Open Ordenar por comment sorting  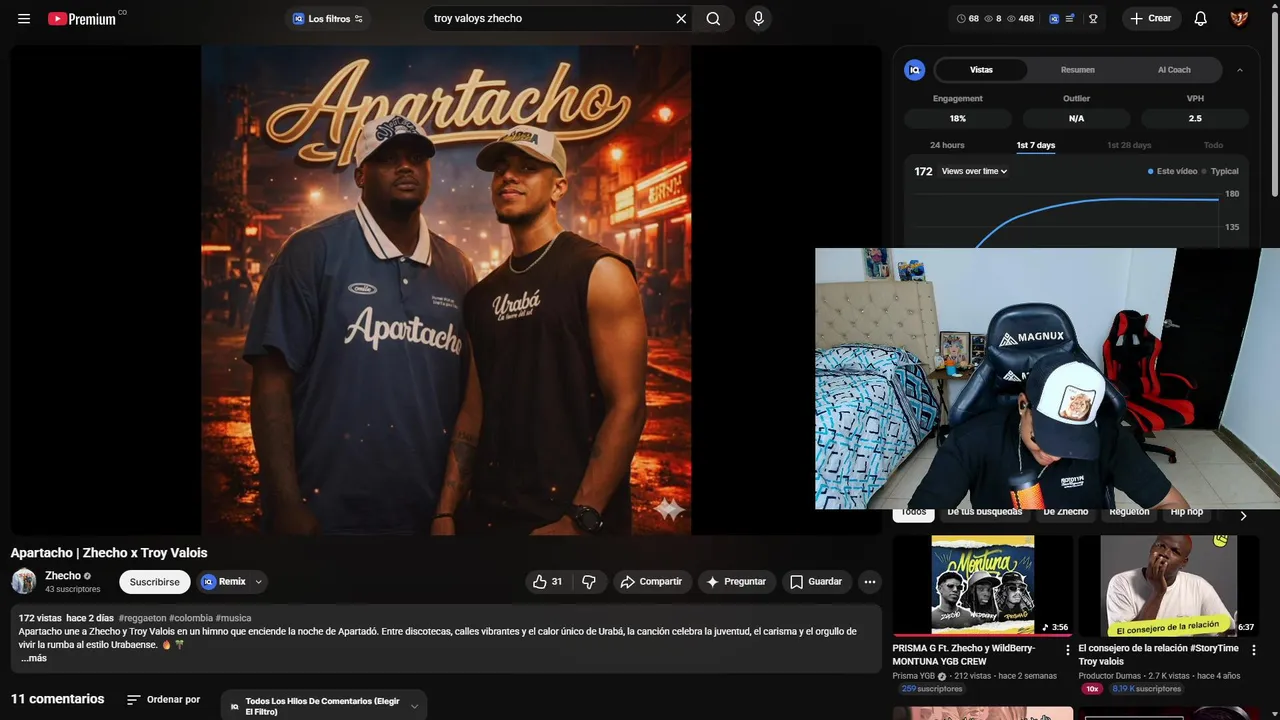click(x=163, y=700)
